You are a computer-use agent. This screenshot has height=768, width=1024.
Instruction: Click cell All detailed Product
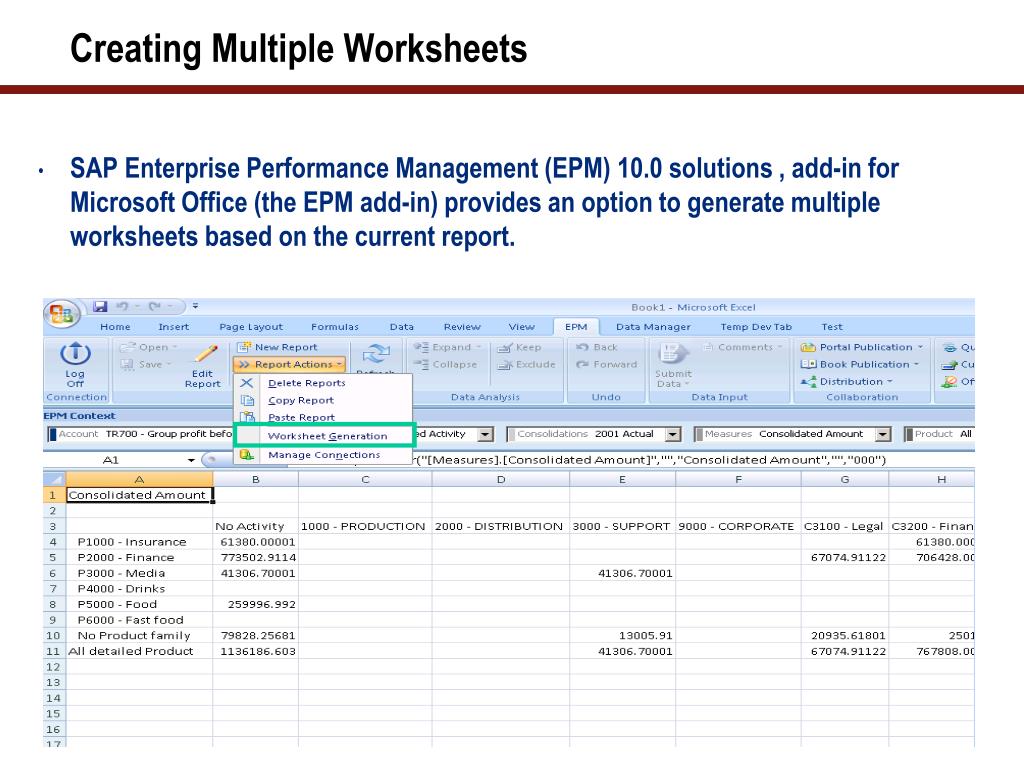pyautogui.click(x=139, y=651)
